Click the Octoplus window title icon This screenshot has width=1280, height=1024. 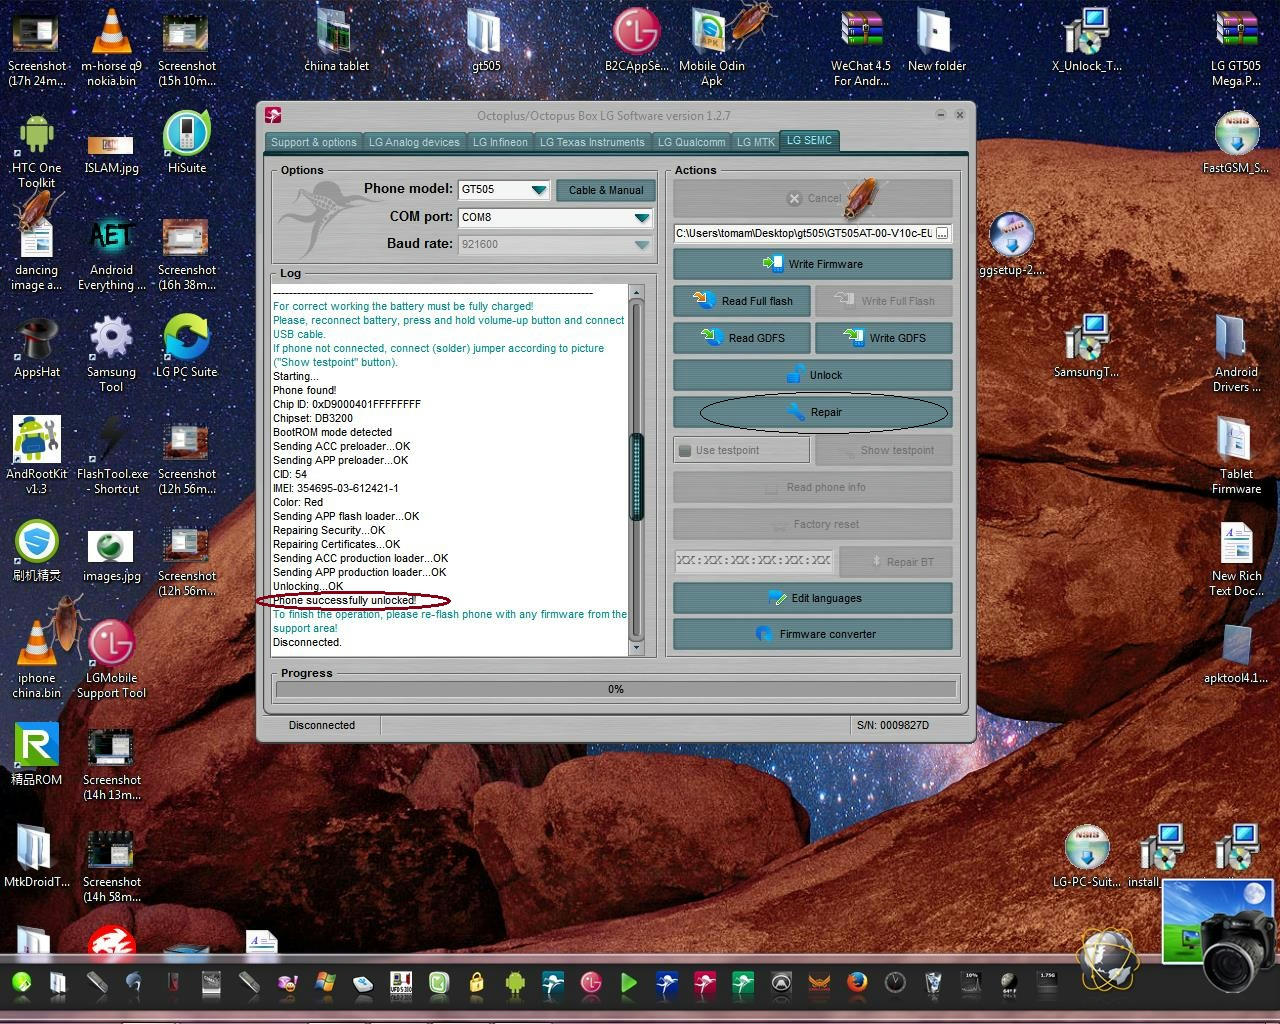coord(273,115)
